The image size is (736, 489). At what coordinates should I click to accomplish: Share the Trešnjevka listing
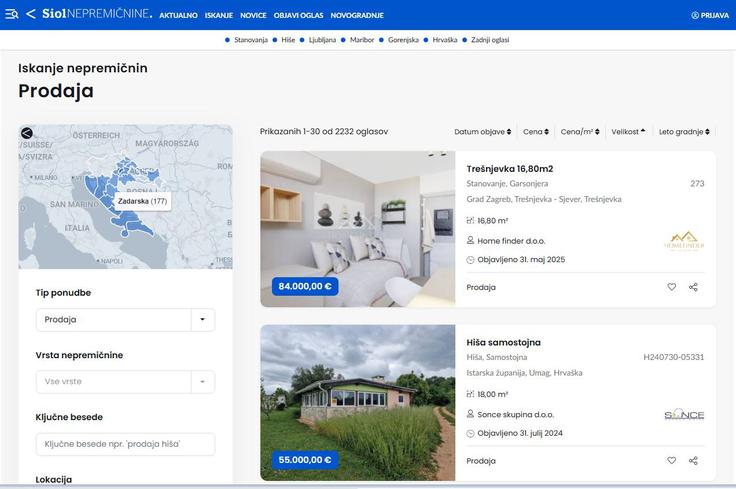pos(693,287)
